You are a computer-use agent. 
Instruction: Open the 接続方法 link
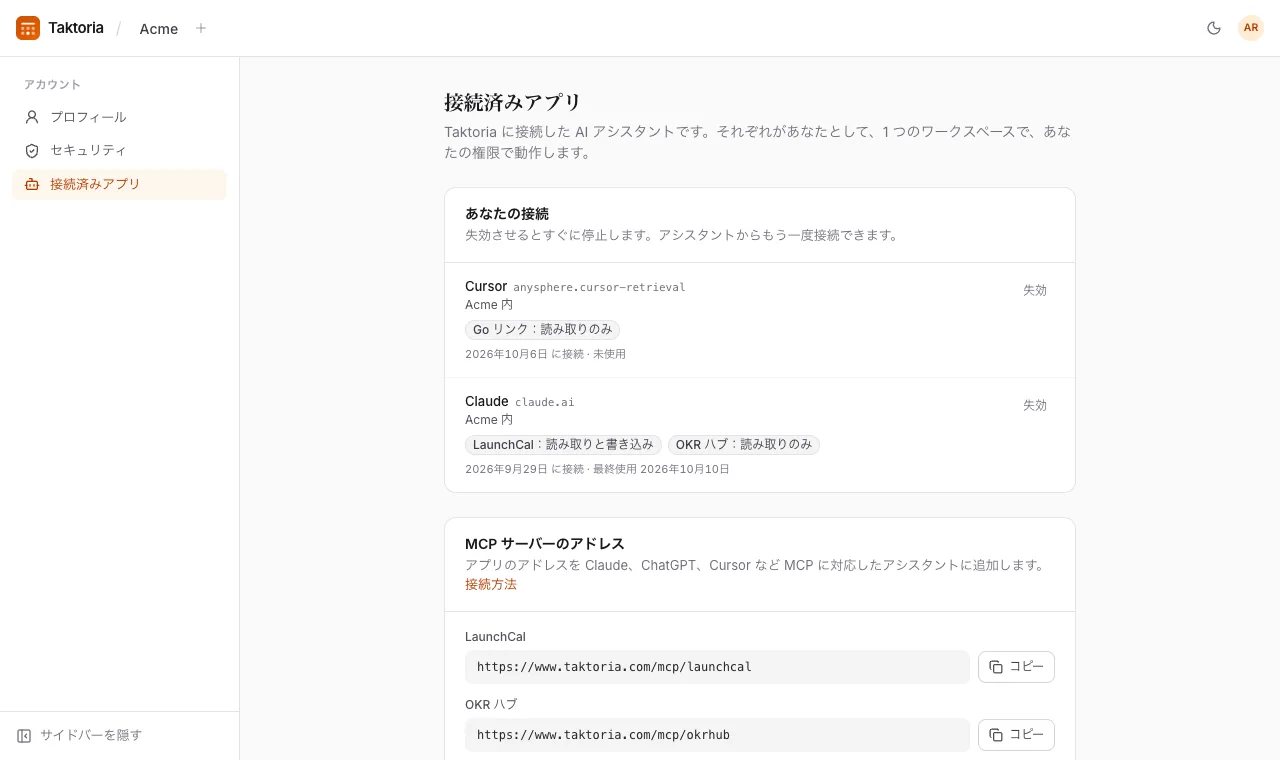click(x=491, y=584)
